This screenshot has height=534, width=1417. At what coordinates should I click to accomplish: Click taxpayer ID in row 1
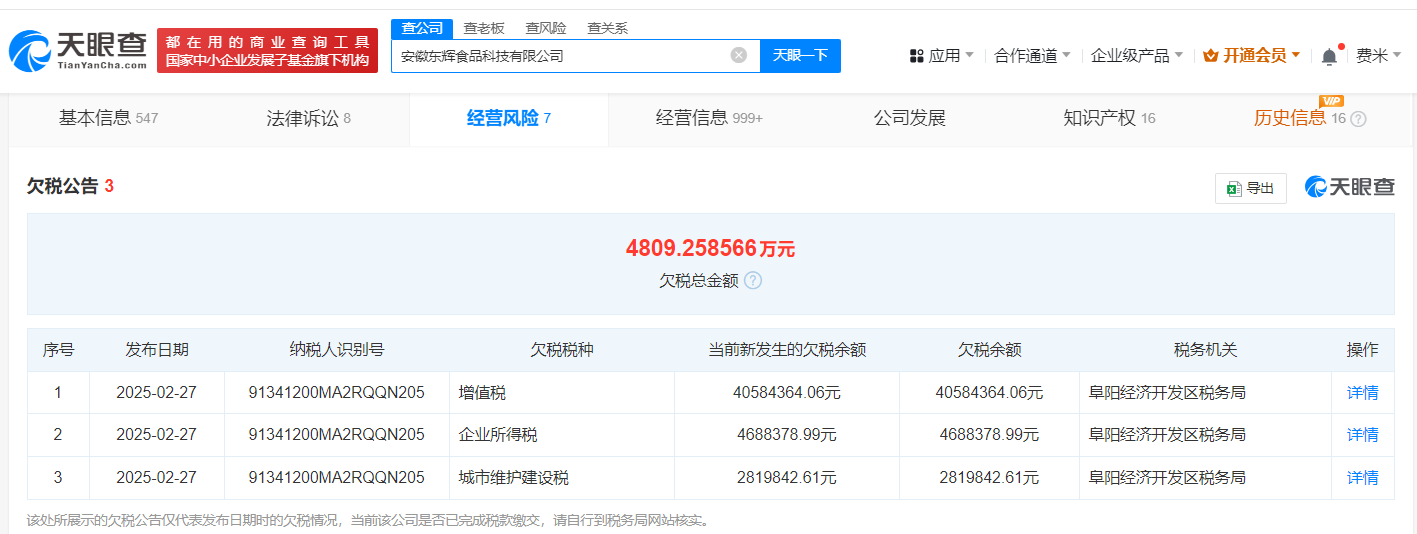[x=336, y=393]
